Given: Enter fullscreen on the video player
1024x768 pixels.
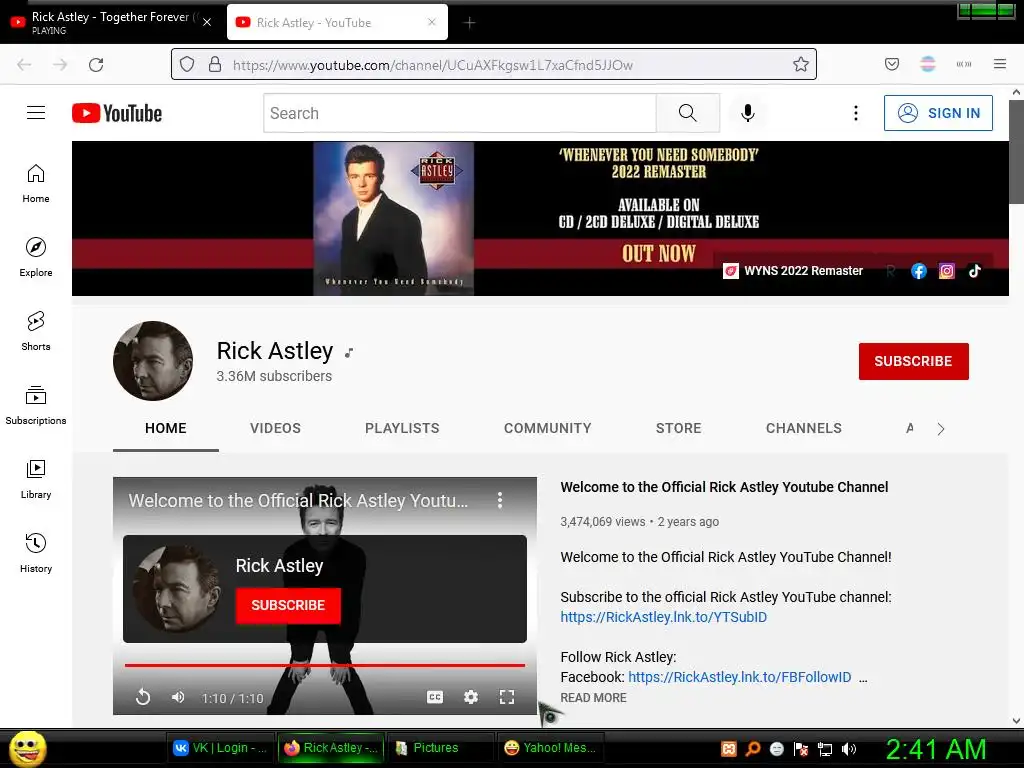Looking at the screenshot, I should pyautogui.click(x=507, y=697).
